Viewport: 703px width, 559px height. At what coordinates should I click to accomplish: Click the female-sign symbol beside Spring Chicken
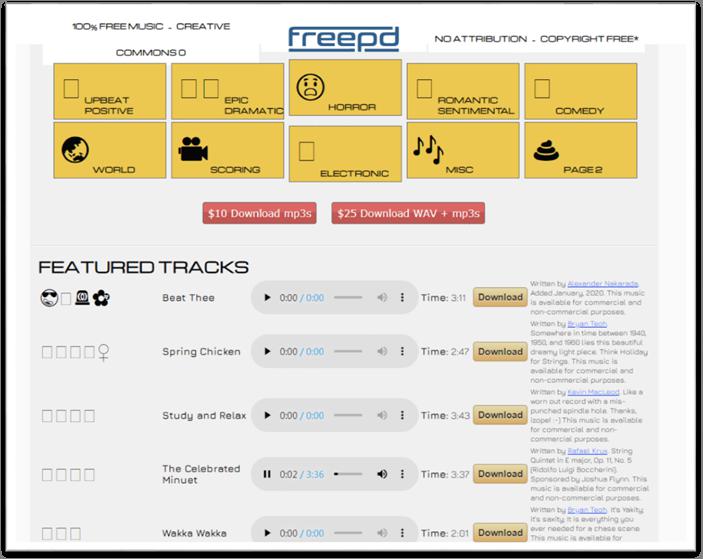[x=104, y=352]
